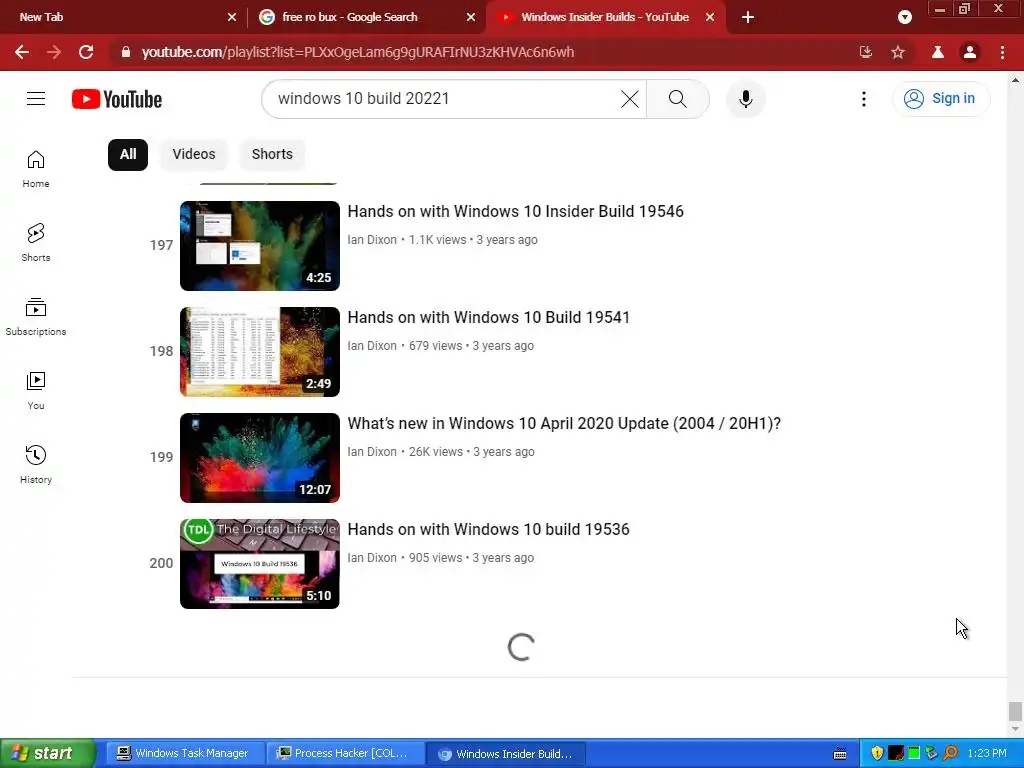The image size is (1024, 768).
Task: Click the scrollbar down arrow
Action: [x=1015, y=728]
